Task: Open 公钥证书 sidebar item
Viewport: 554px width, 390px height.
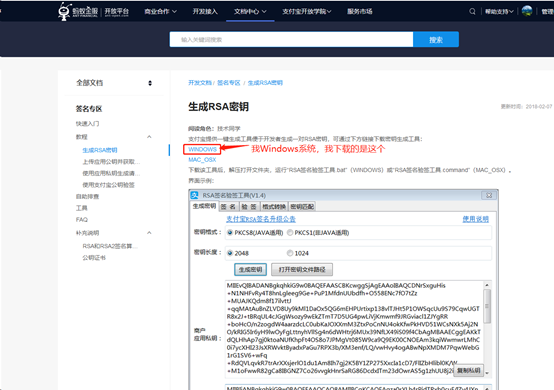Action: click(x=94, y=258)
